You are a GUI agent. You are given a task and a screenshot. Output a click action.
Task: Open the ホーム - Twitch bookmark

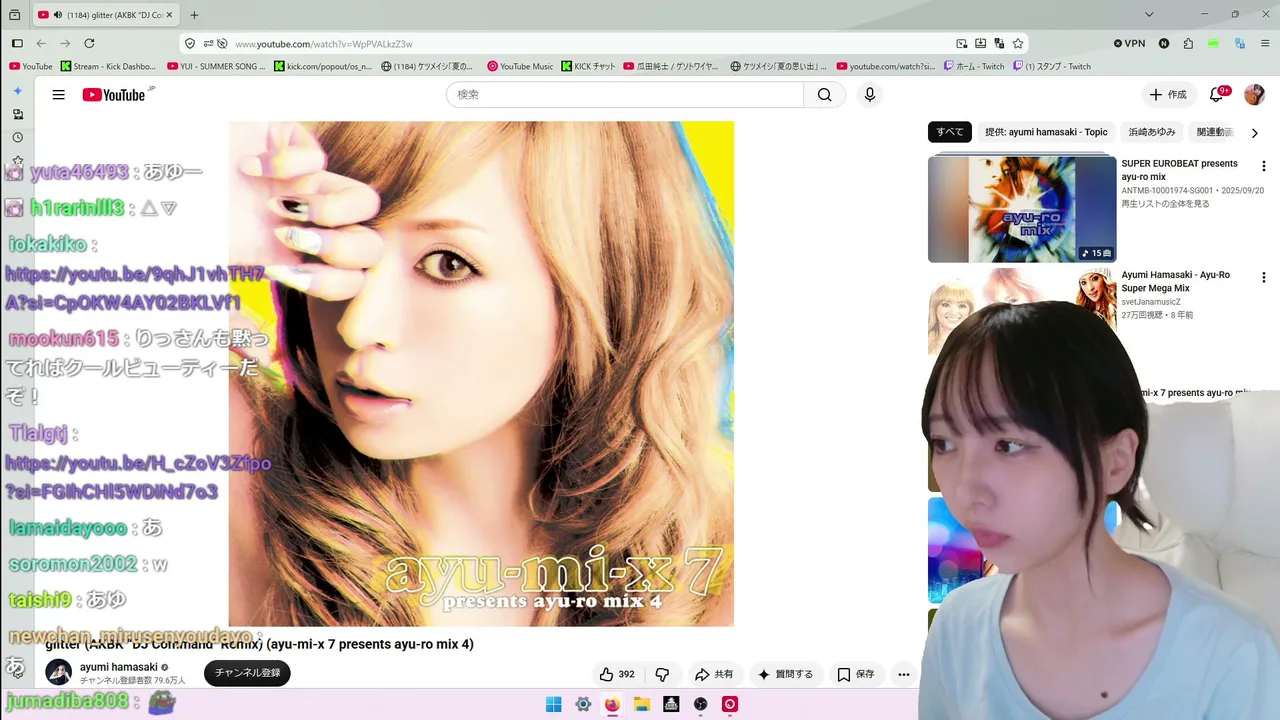[975, 67]
